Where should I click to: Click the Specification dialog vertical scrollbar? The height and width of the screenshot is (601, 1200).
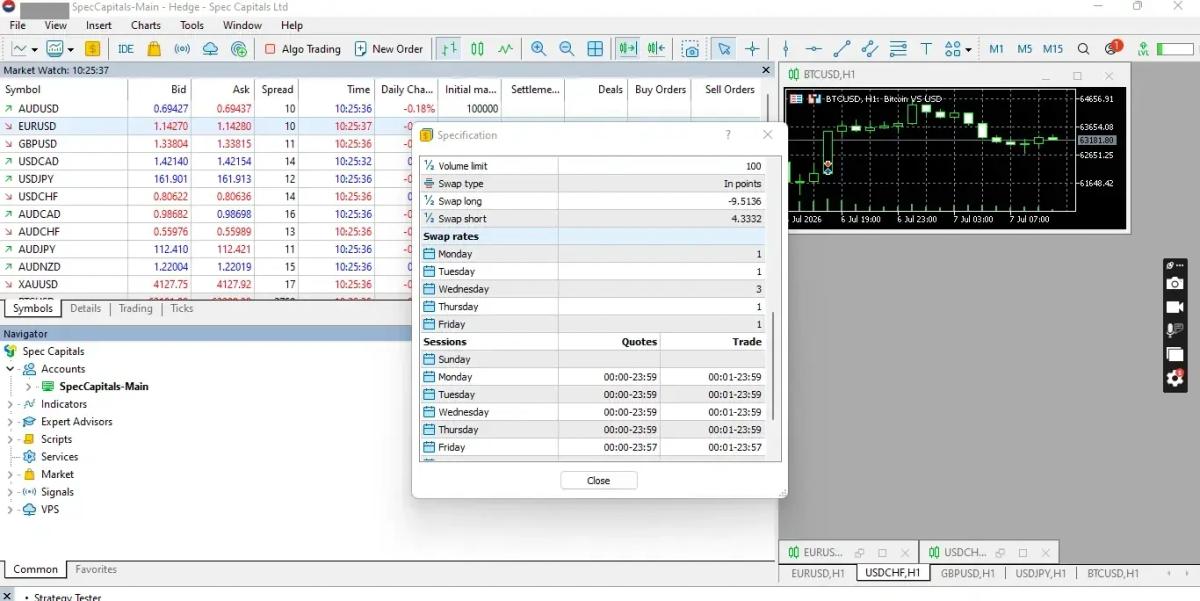(x=772, y=366)
